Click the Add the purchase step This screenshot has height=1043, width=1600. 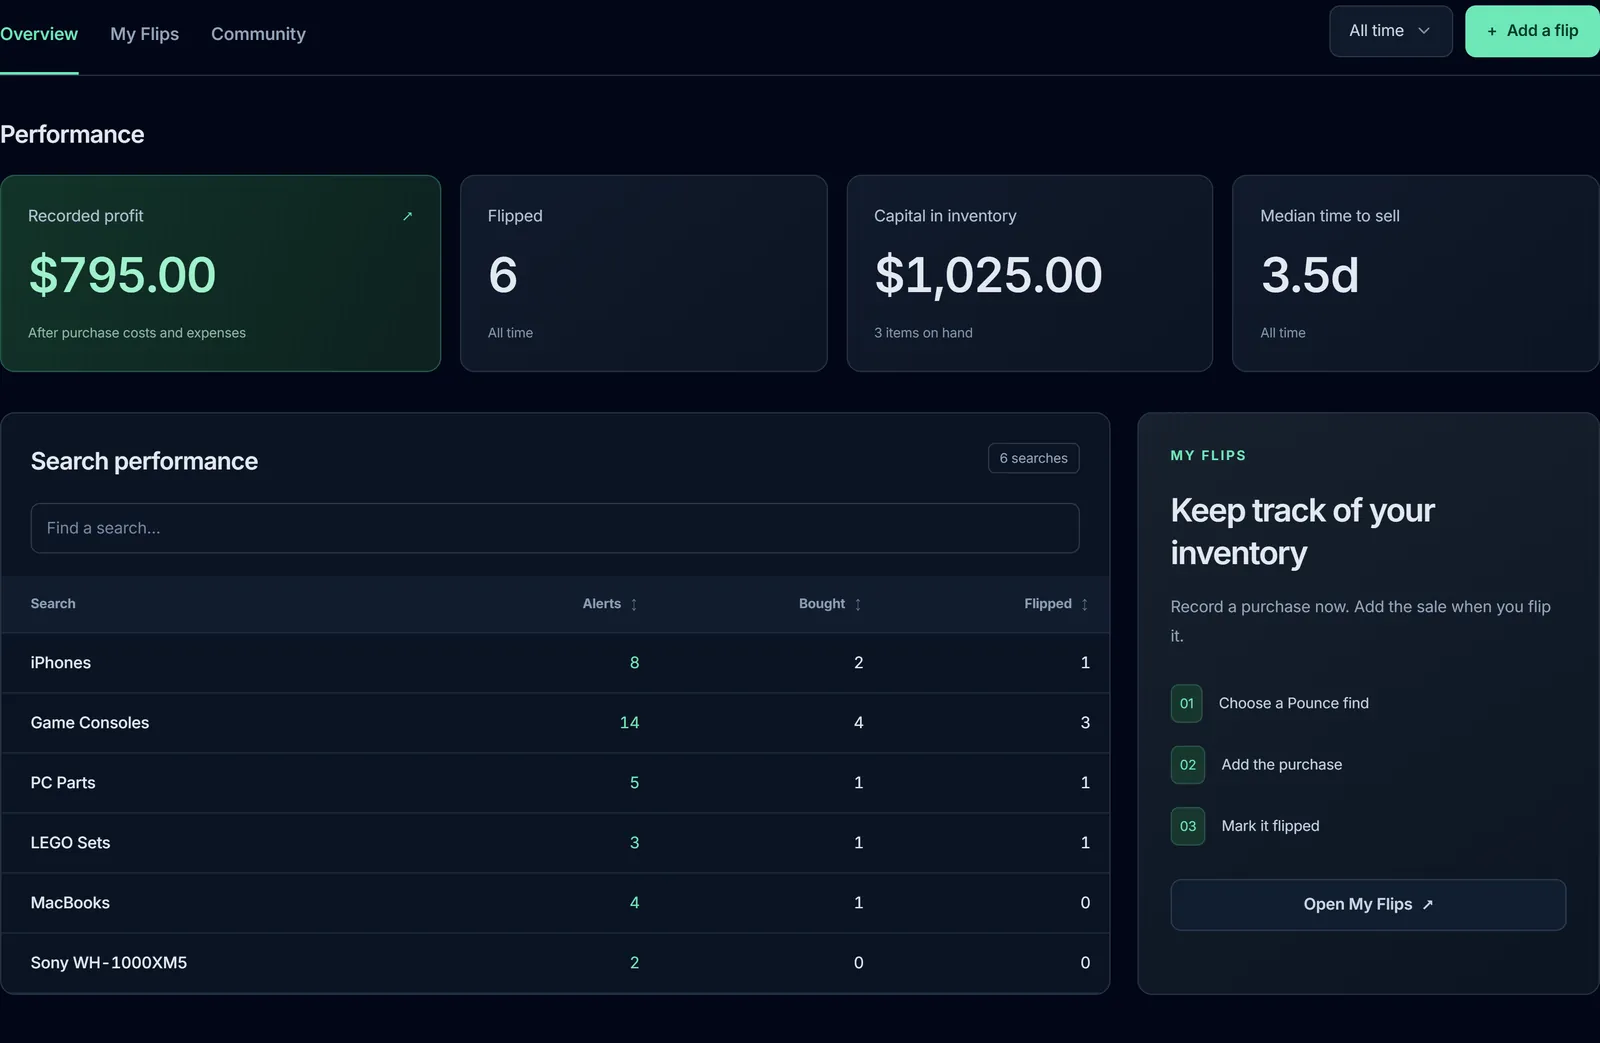point(1281,765)
